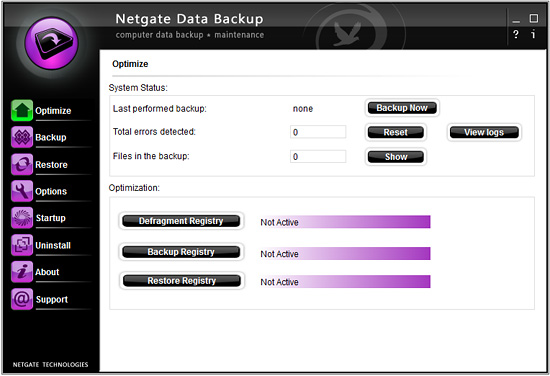Switch to the Startup section label
The width and height of the screenshot is (550, 376).
pyautogui.click(x=51, y=218)
